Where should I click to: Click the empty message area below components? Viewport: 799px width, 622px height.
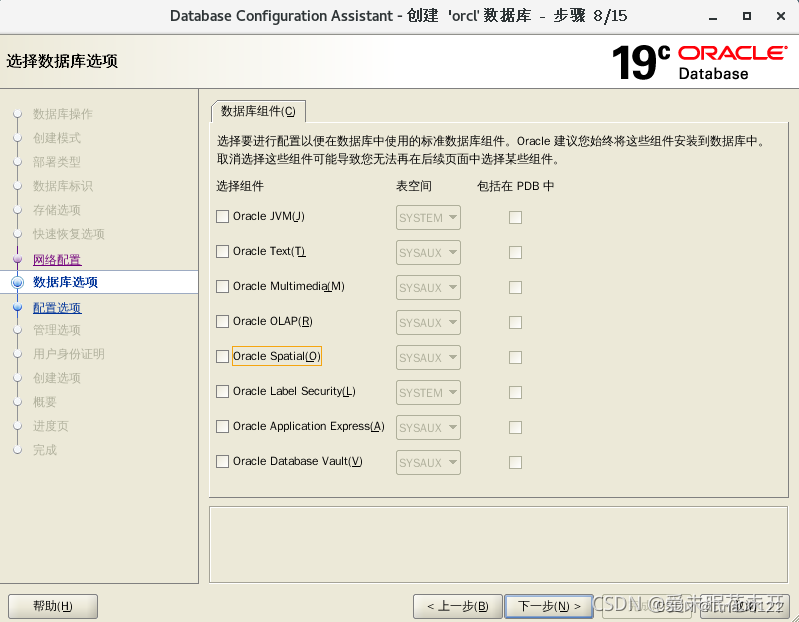pos(498,545)
